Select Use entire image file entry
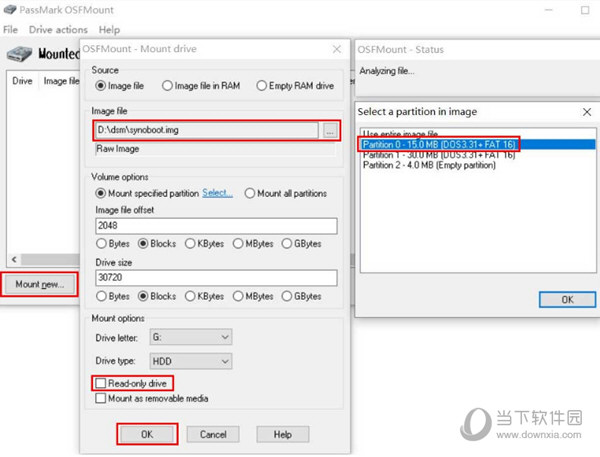Image resolution: width=600 pixels, height=457 pixels. point(478,134)
